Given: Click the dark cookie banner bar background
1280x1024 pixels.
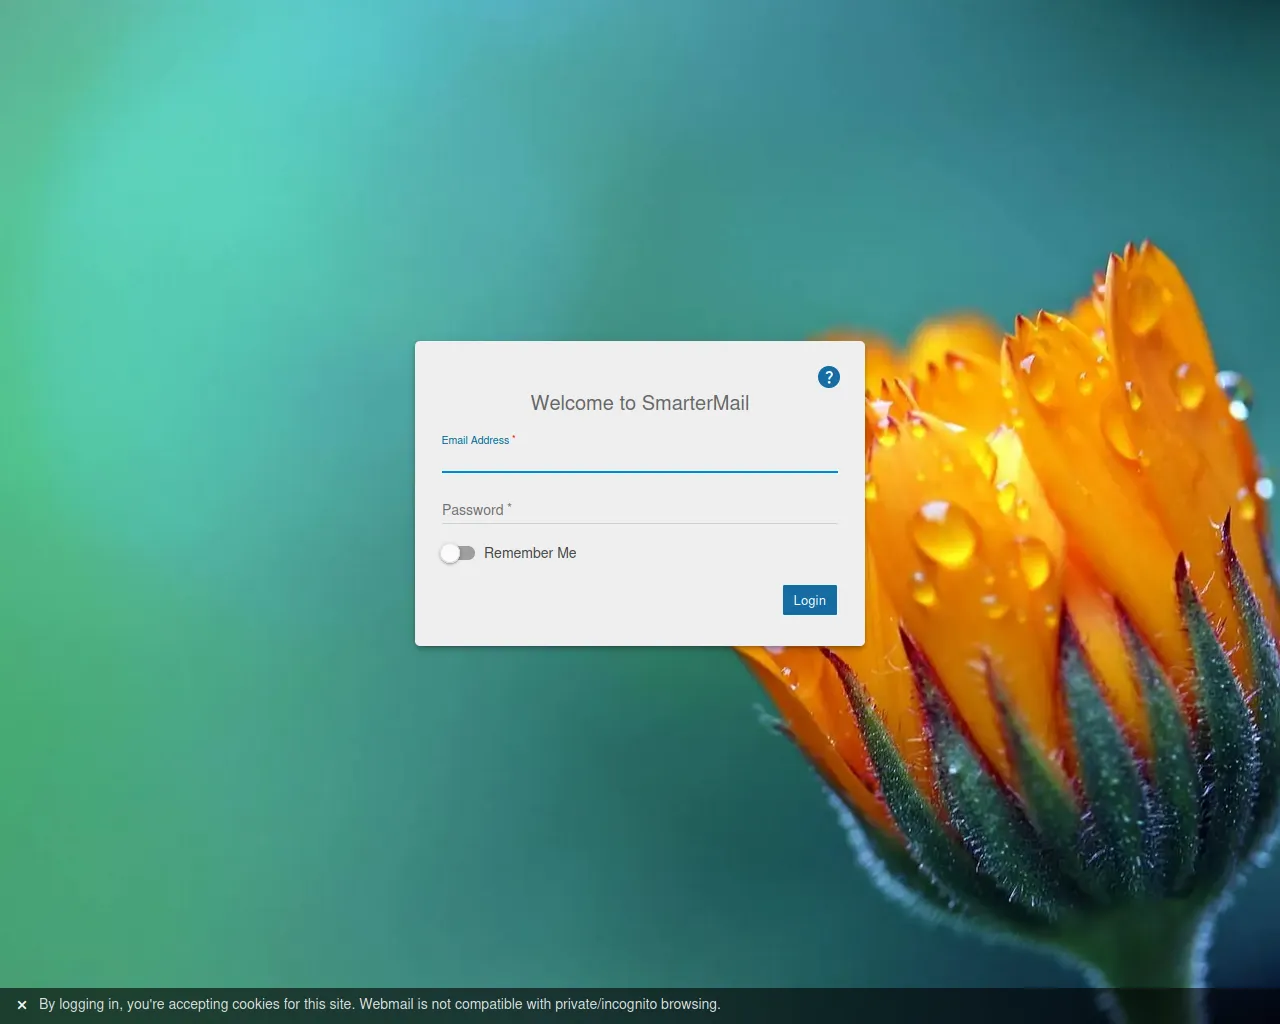Looking at the screenshot, I should tap(1000, 1005).
